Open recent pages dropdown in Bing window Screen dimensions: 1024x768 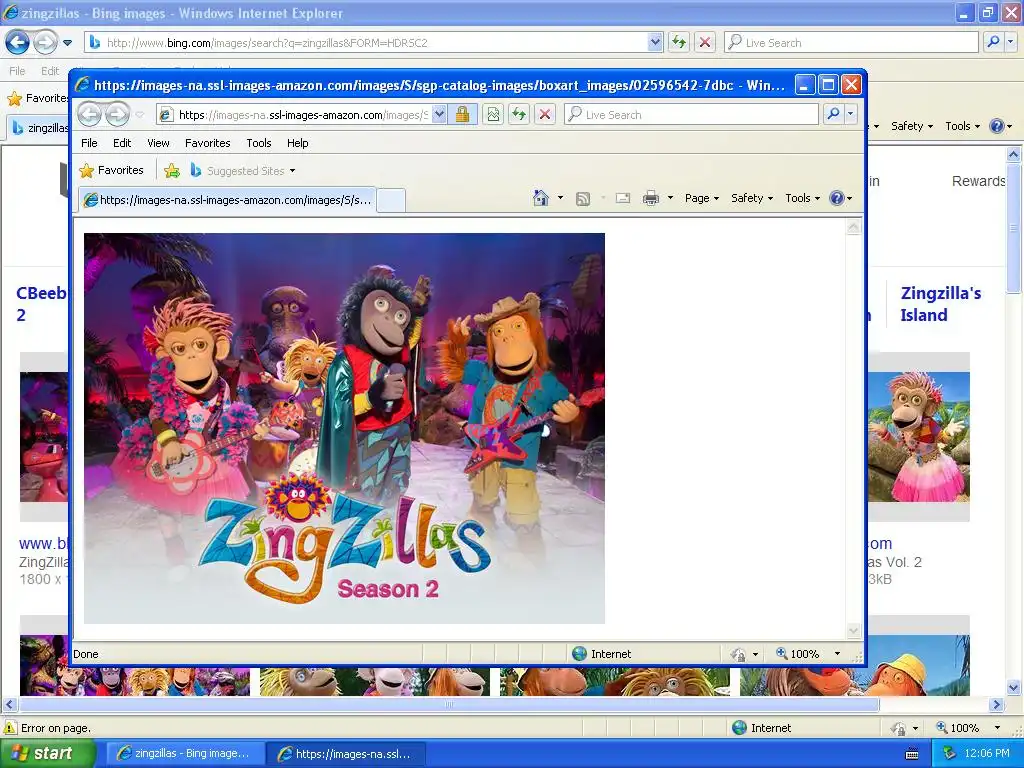(67, 43)
